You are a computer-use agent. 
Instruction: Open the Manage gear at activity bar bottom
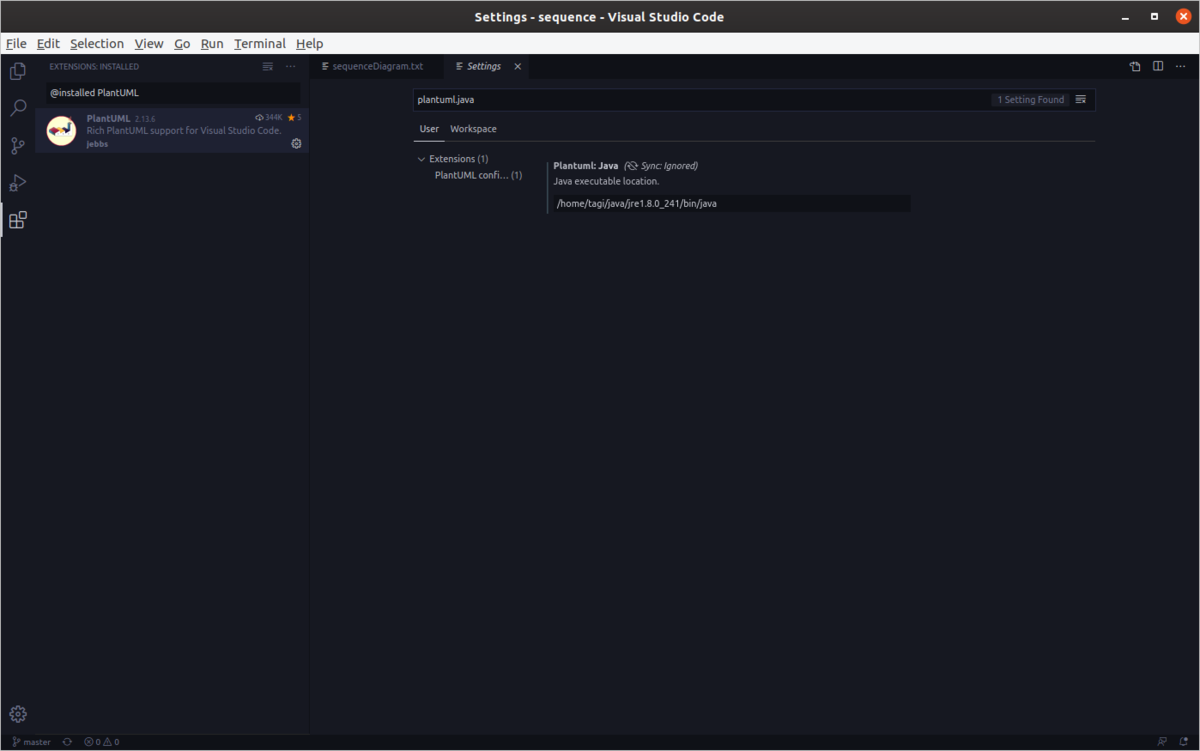pyautogui.click(x=18, y=714)
